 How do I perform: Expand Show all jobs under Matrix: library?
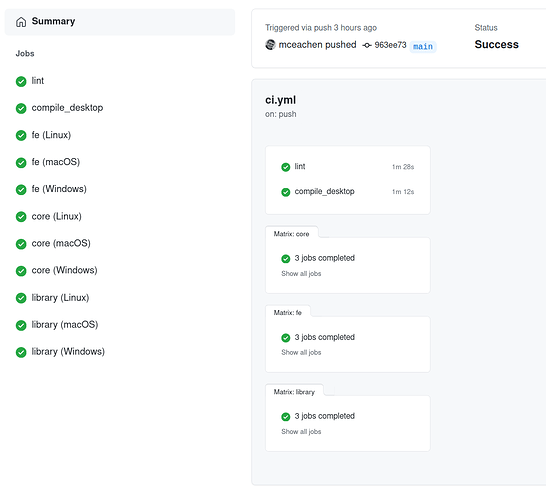tap(301, 431)
